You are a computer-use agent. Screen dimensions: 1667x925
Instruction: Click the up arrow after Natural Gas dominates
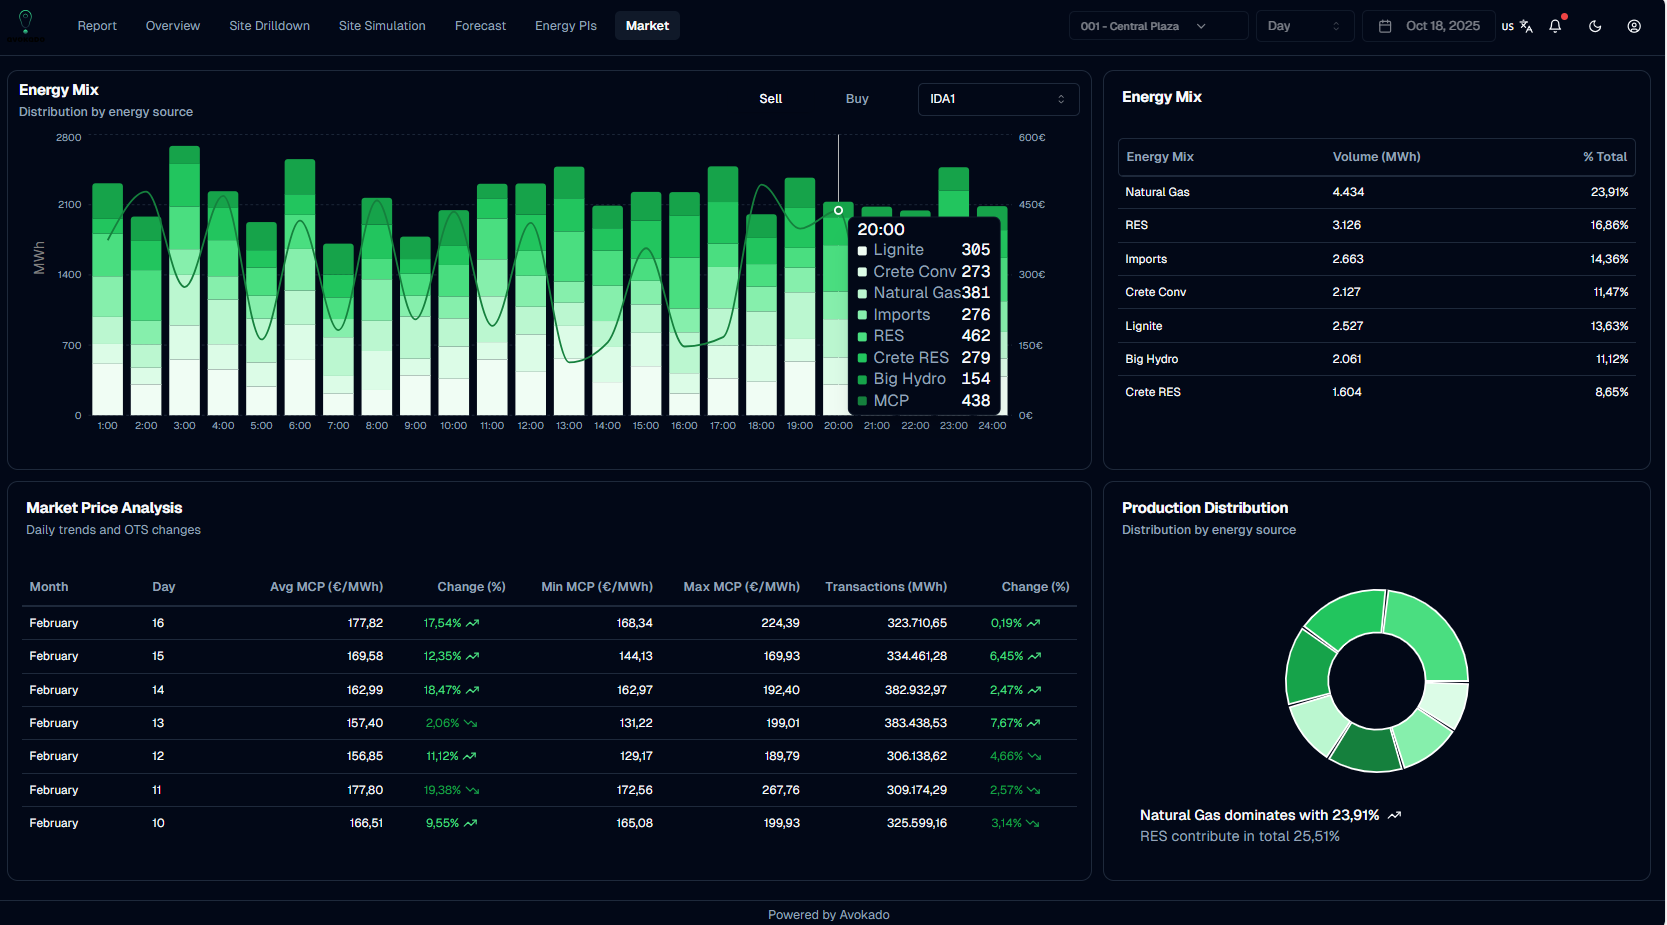pyautogui.click(x=1395, y=815)
